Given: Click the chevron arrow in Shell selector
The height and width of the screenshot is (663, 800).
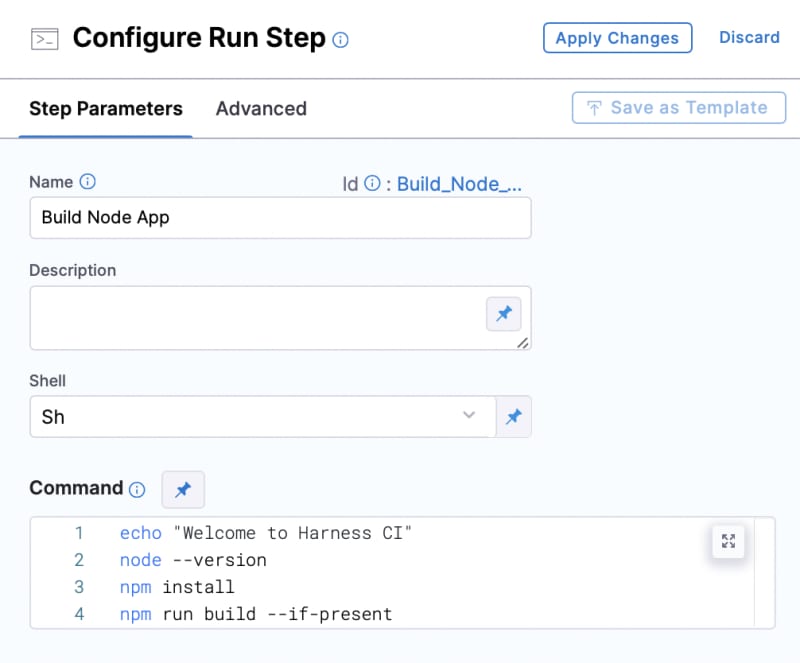Looking at the screenshot, I should [469, 414].
